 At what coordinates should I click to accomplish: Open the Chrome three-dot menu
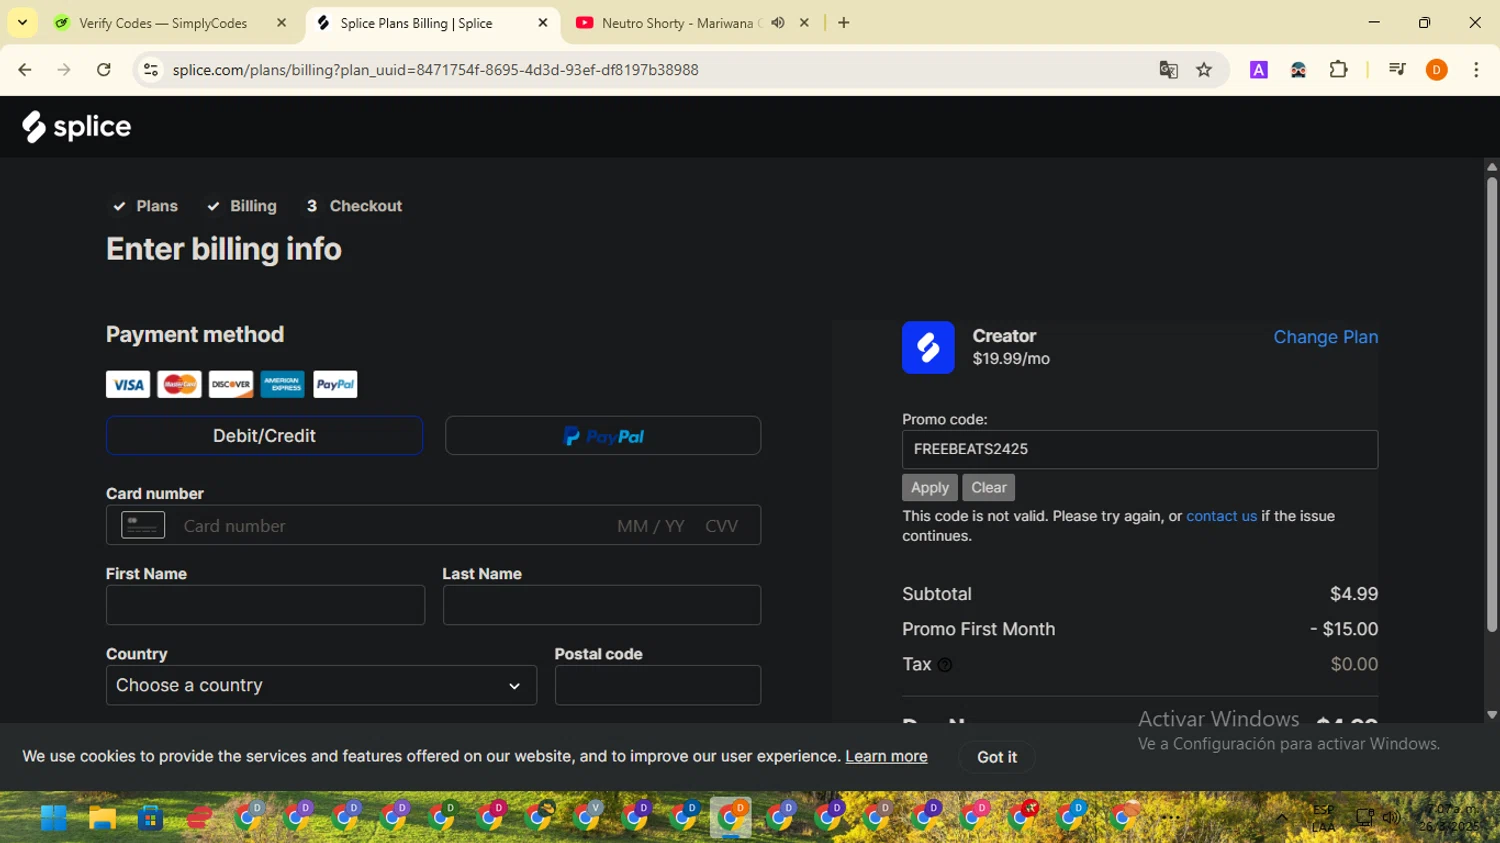1476,70
